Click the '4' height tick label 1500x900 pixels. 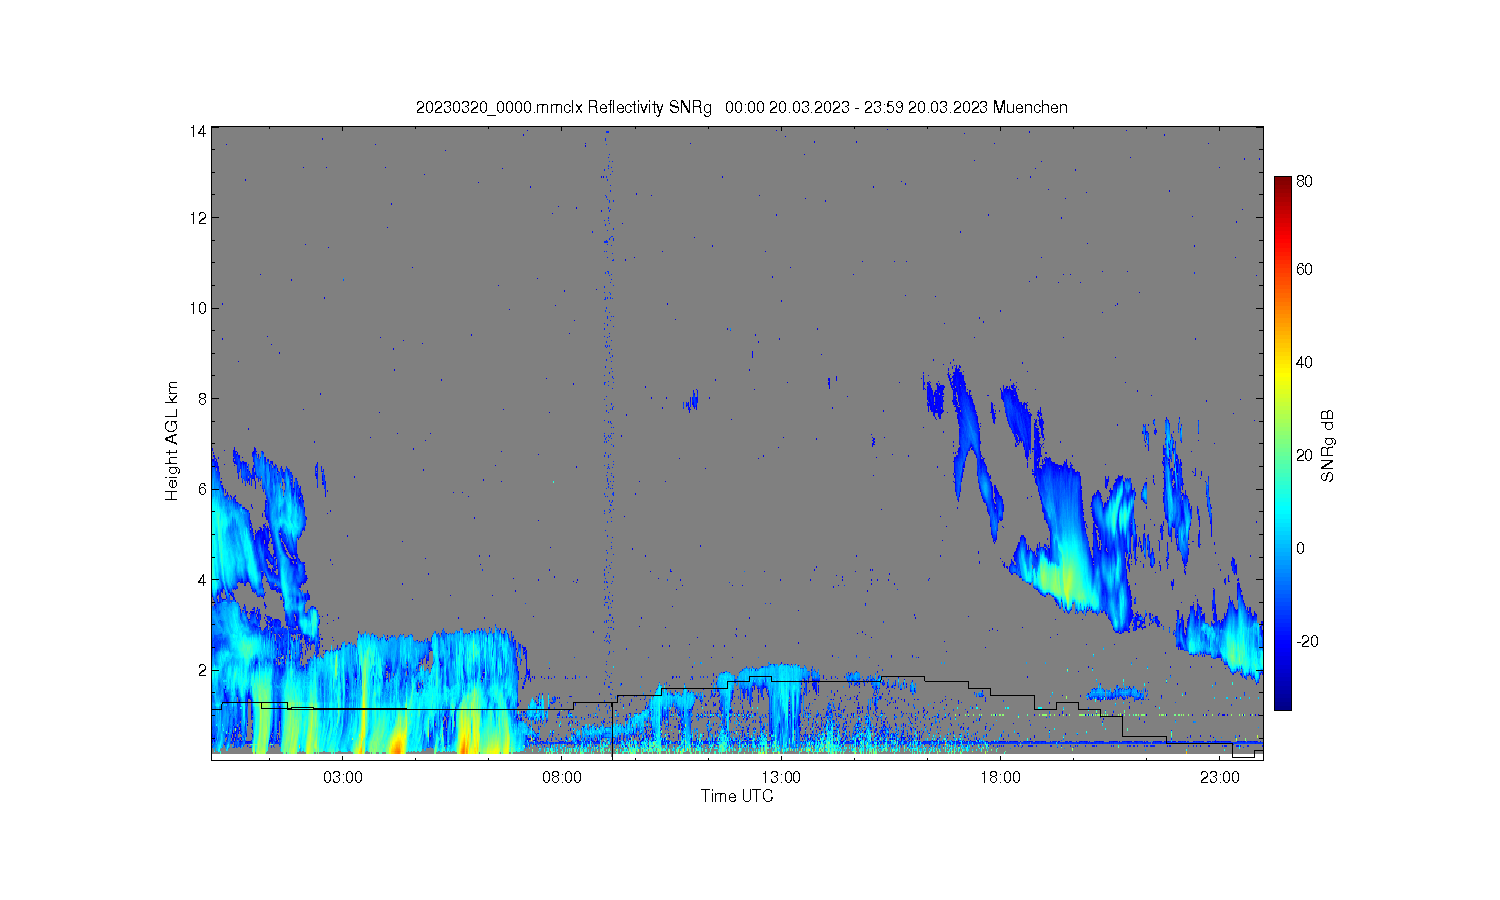(202, 579)
